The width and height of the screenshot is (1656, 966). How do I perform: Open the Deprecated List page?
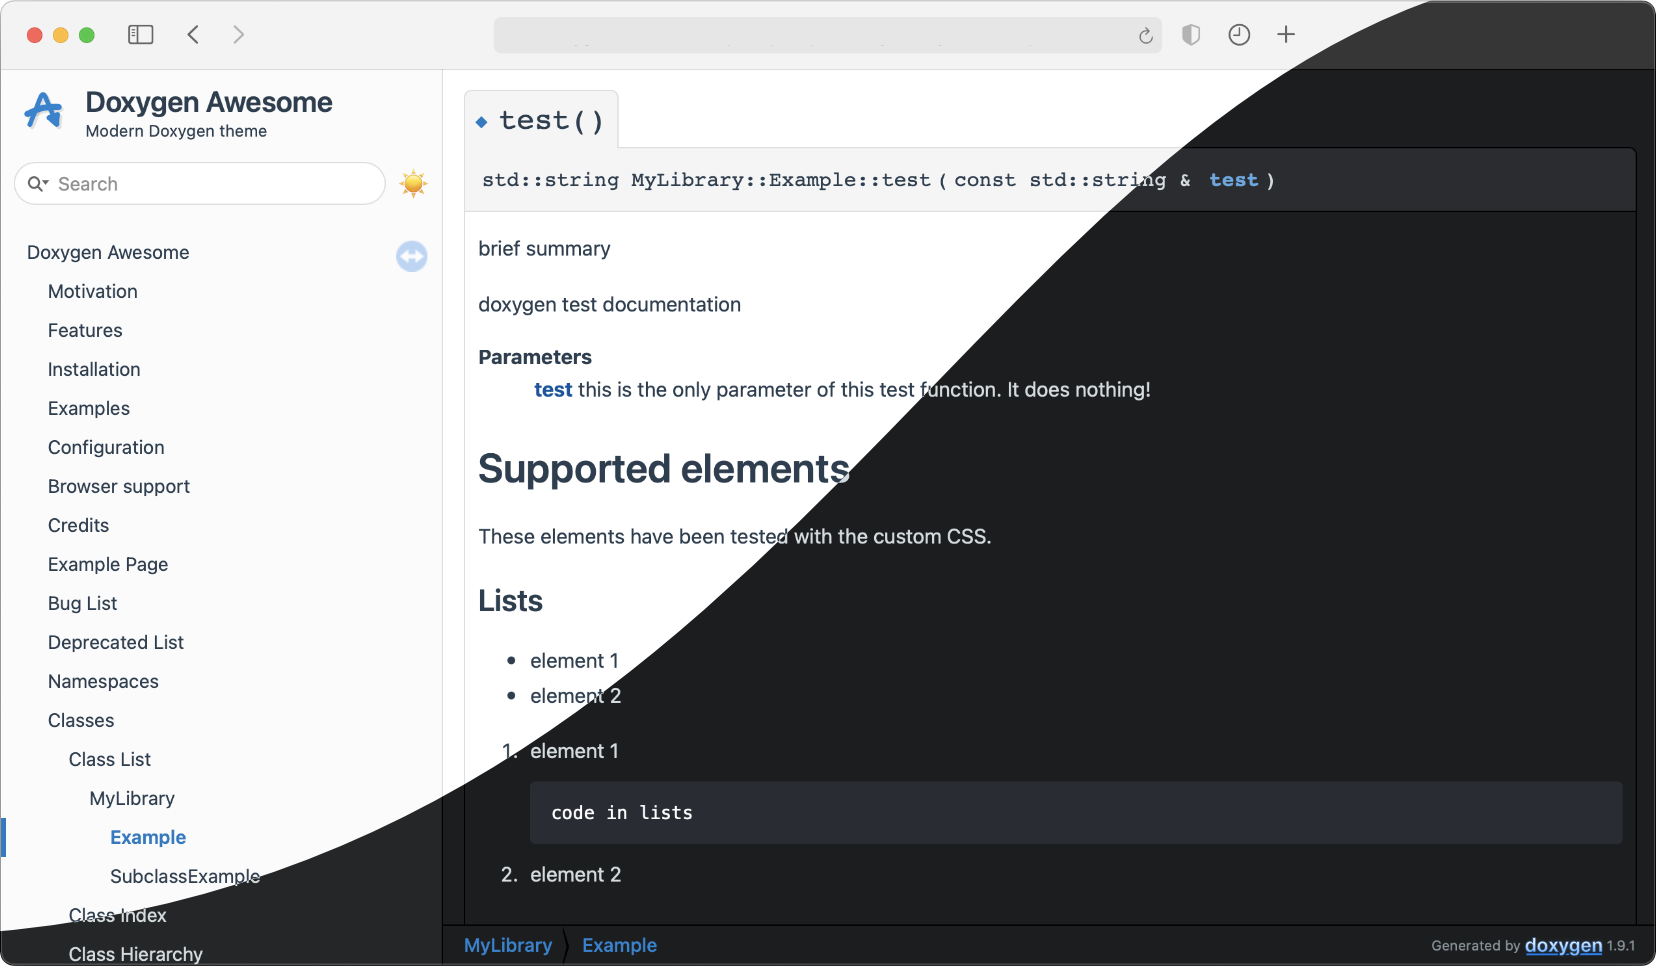tap(116, 643)
